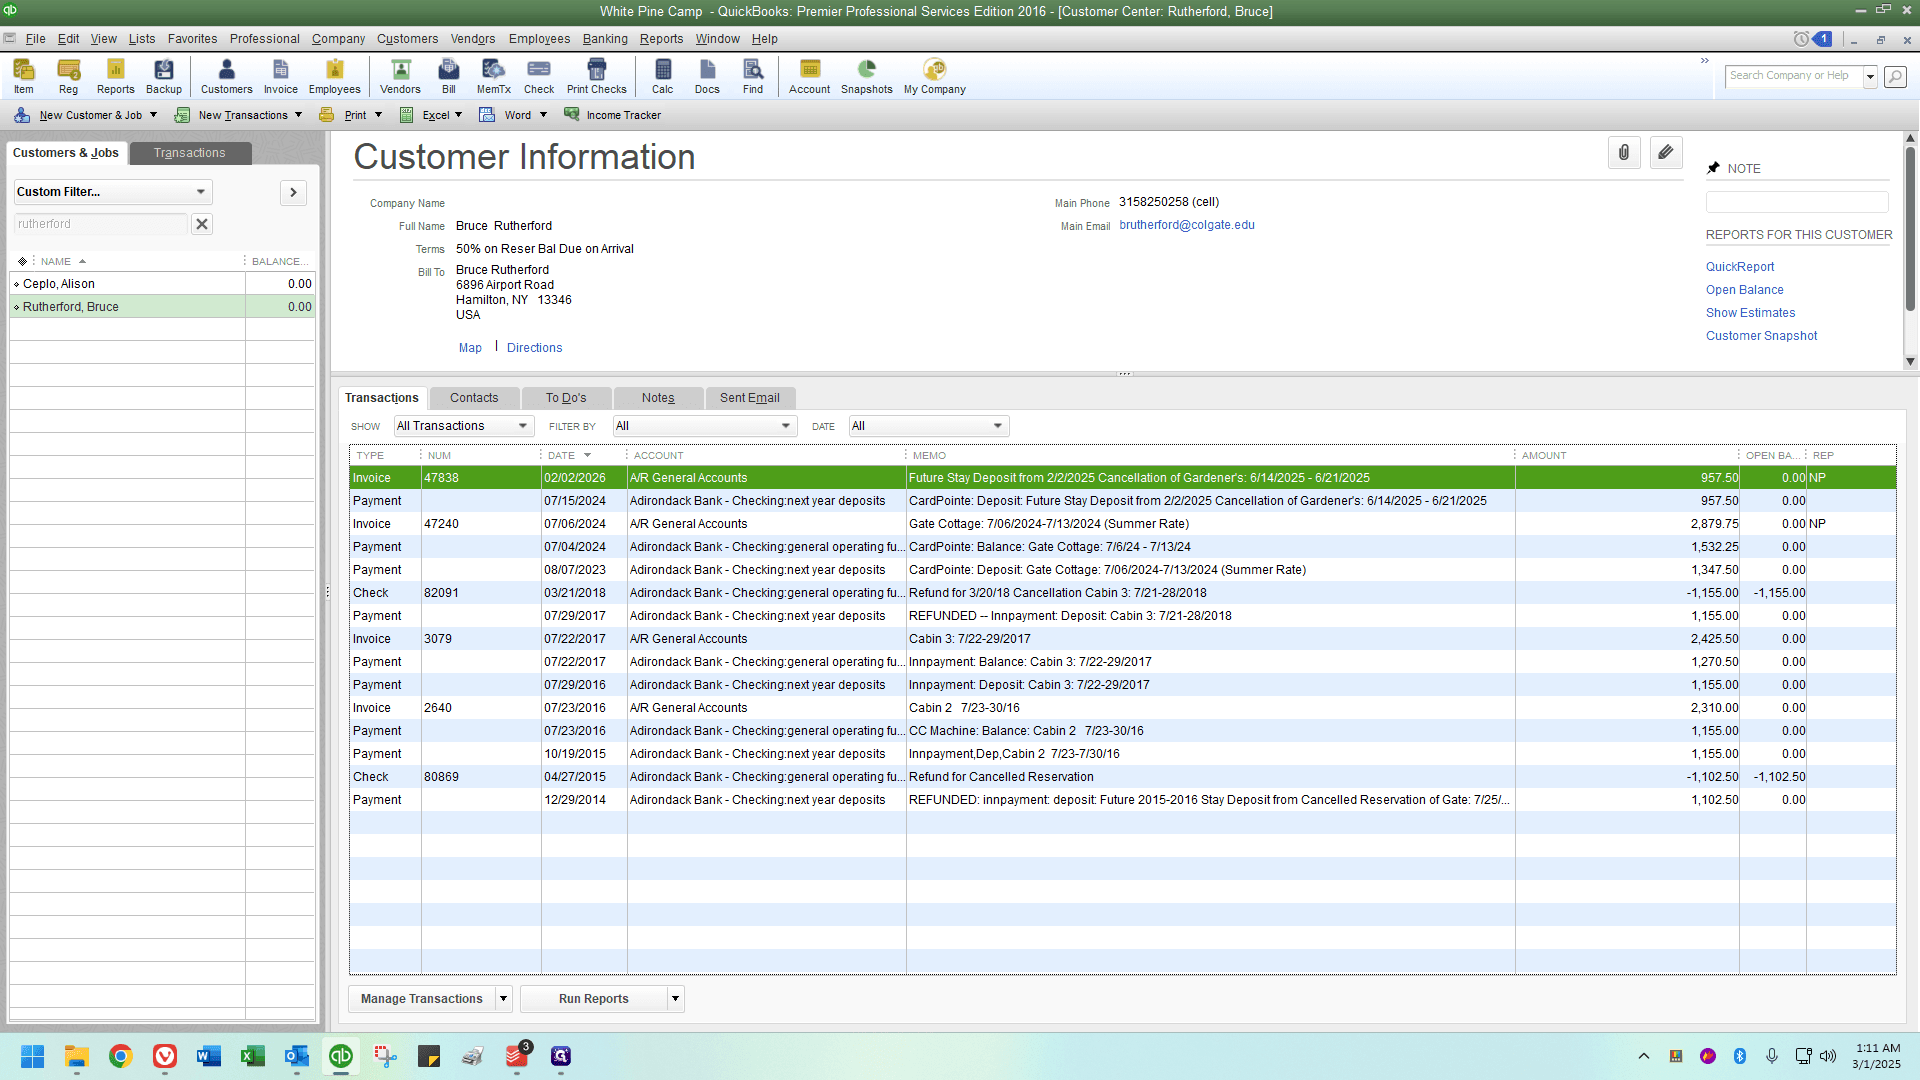The image size is (1920, 1080).
Task: Click the Map link
Action: coord(470,348)
